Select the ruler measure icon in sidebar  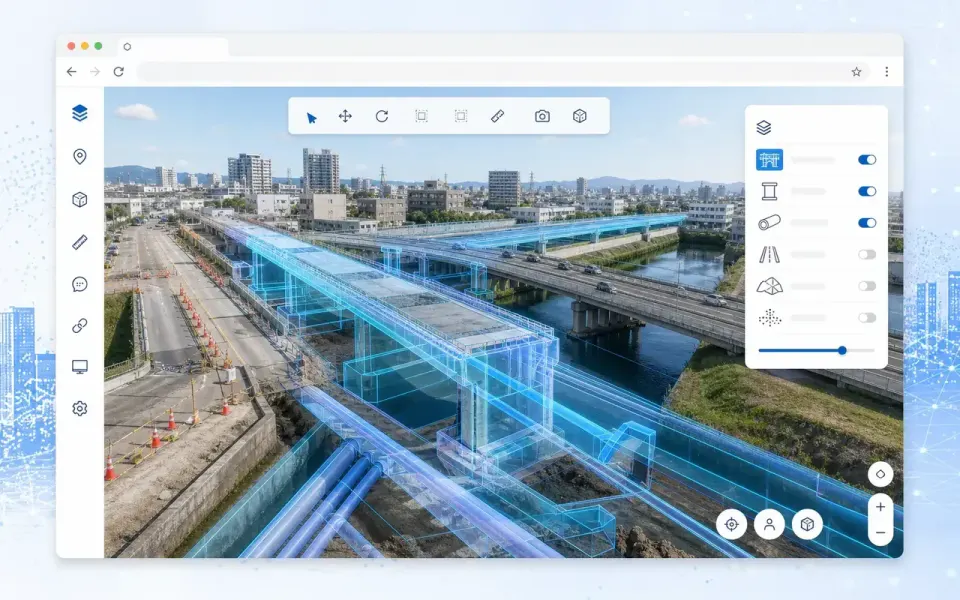80,242
